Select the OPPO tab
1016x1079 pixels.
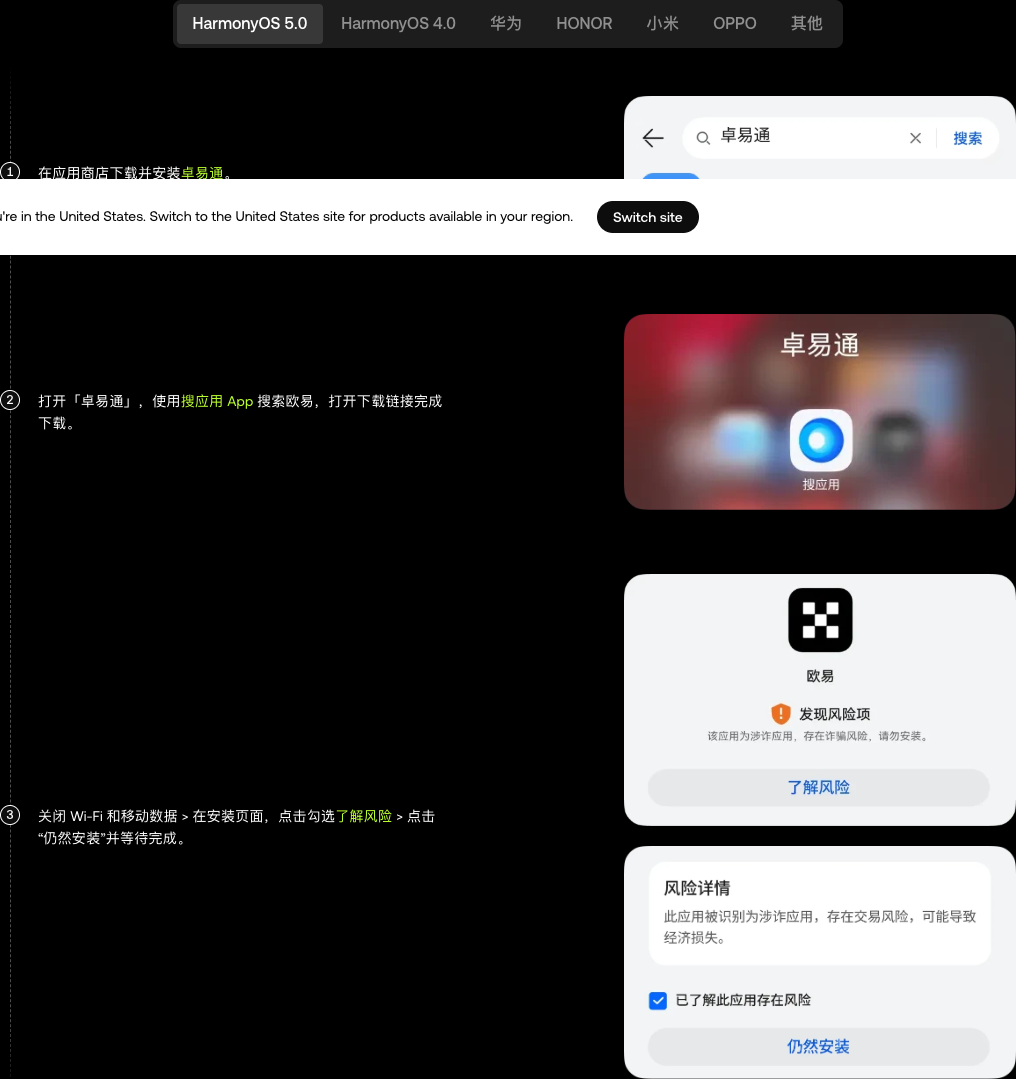(x=734, y=23)
